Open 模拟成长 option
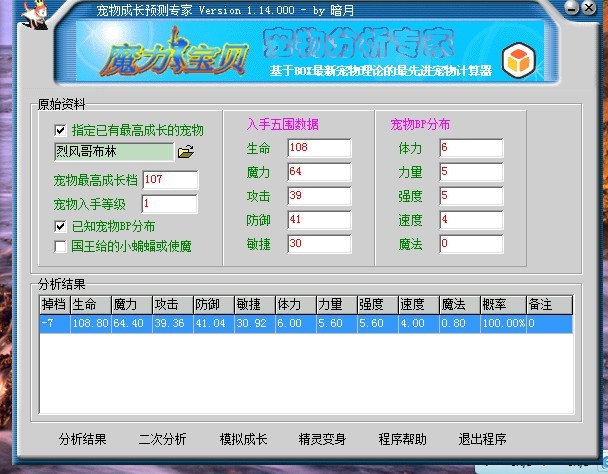 [x=243, y=439]
